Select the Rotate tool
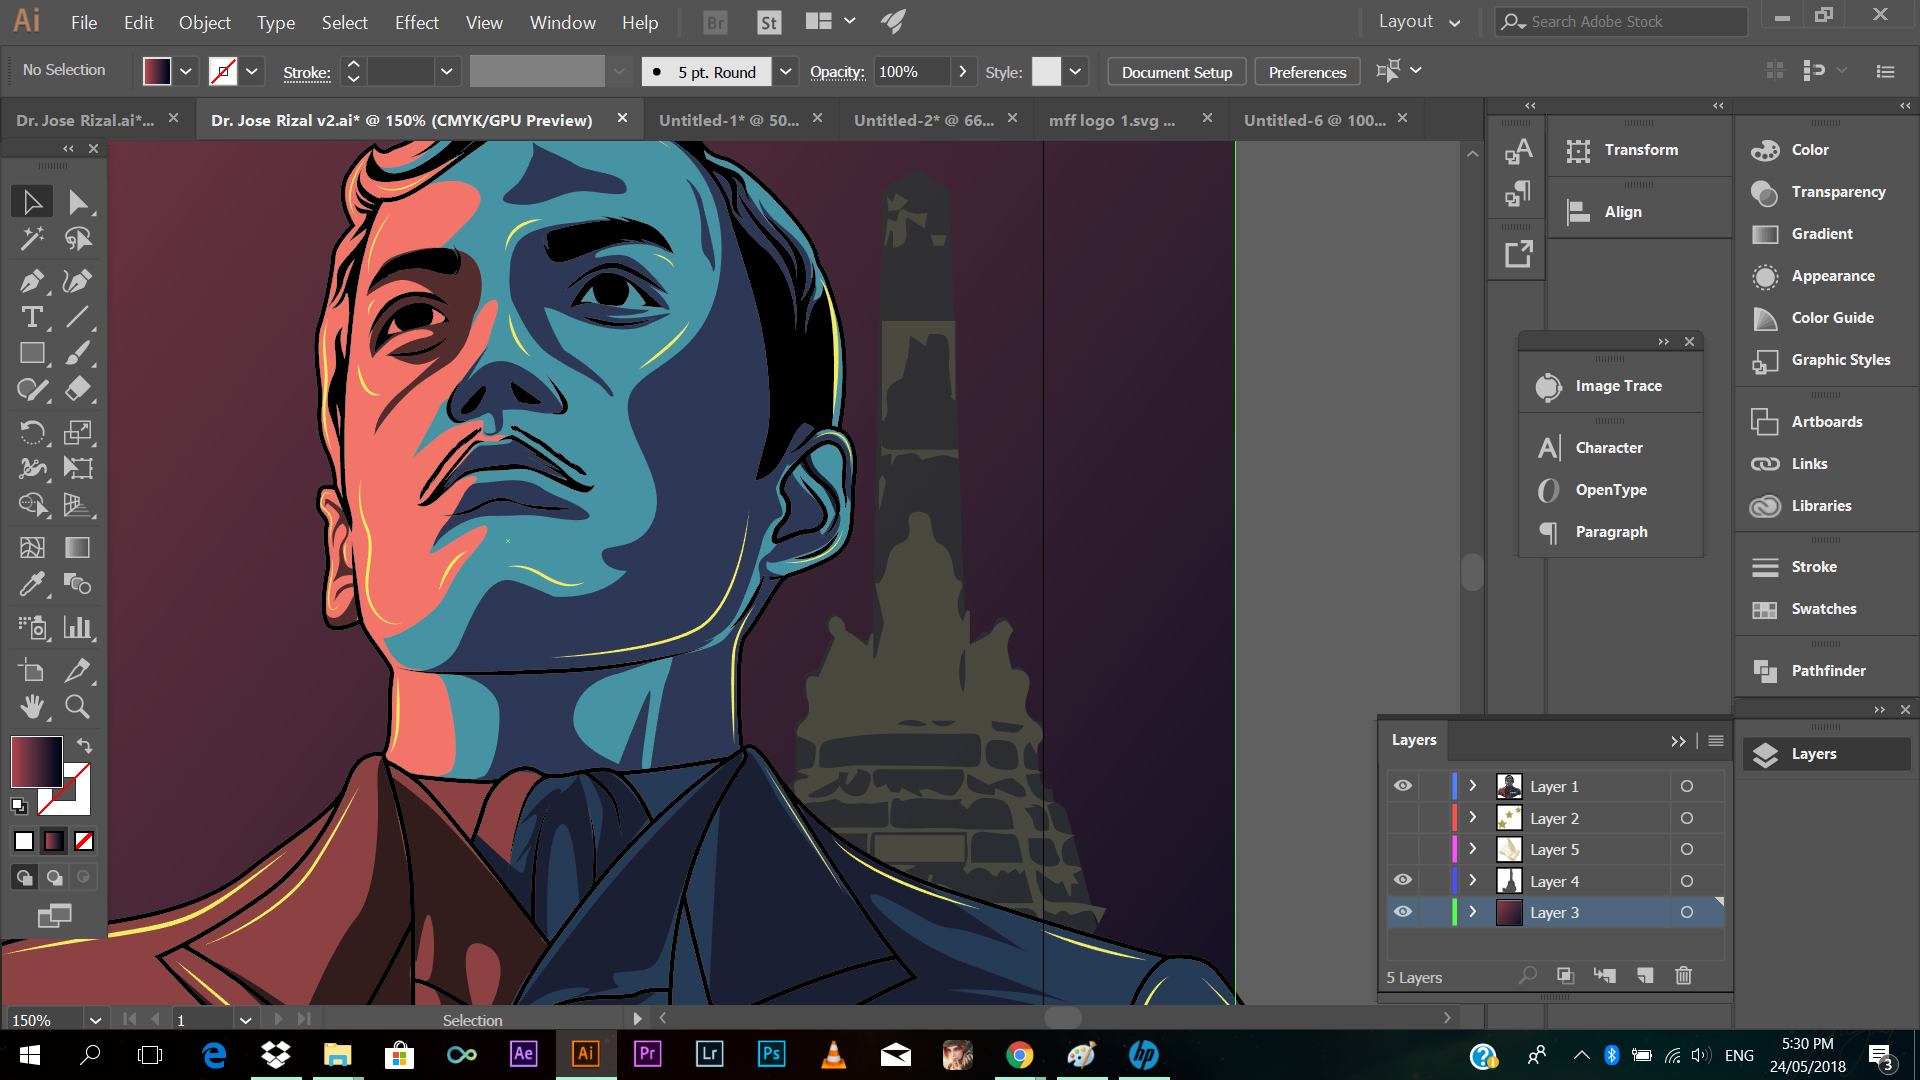 (x=32, y=432)
